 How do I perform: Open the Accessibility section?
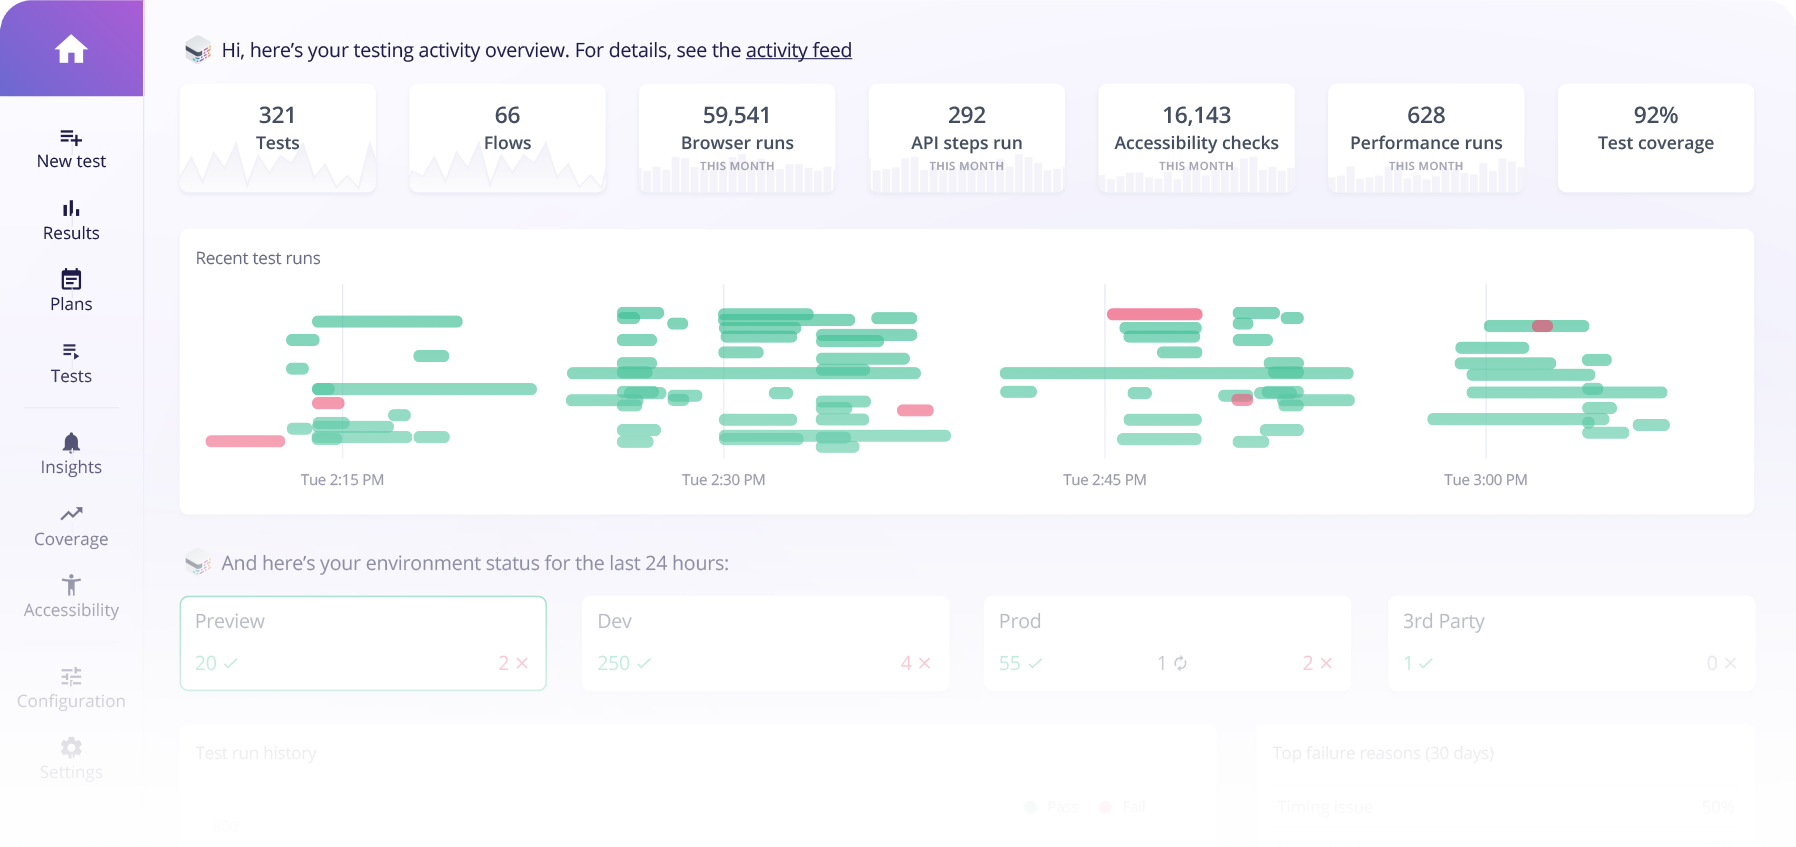pyautogui.click(x=70, y=595)
